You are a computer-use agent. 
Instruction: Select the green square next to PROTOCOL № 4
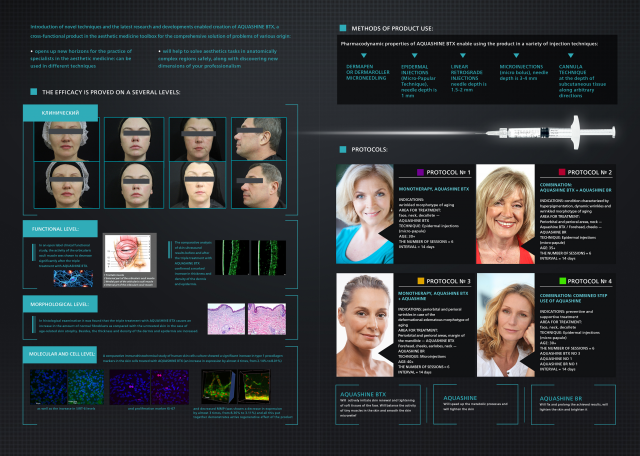562,281
